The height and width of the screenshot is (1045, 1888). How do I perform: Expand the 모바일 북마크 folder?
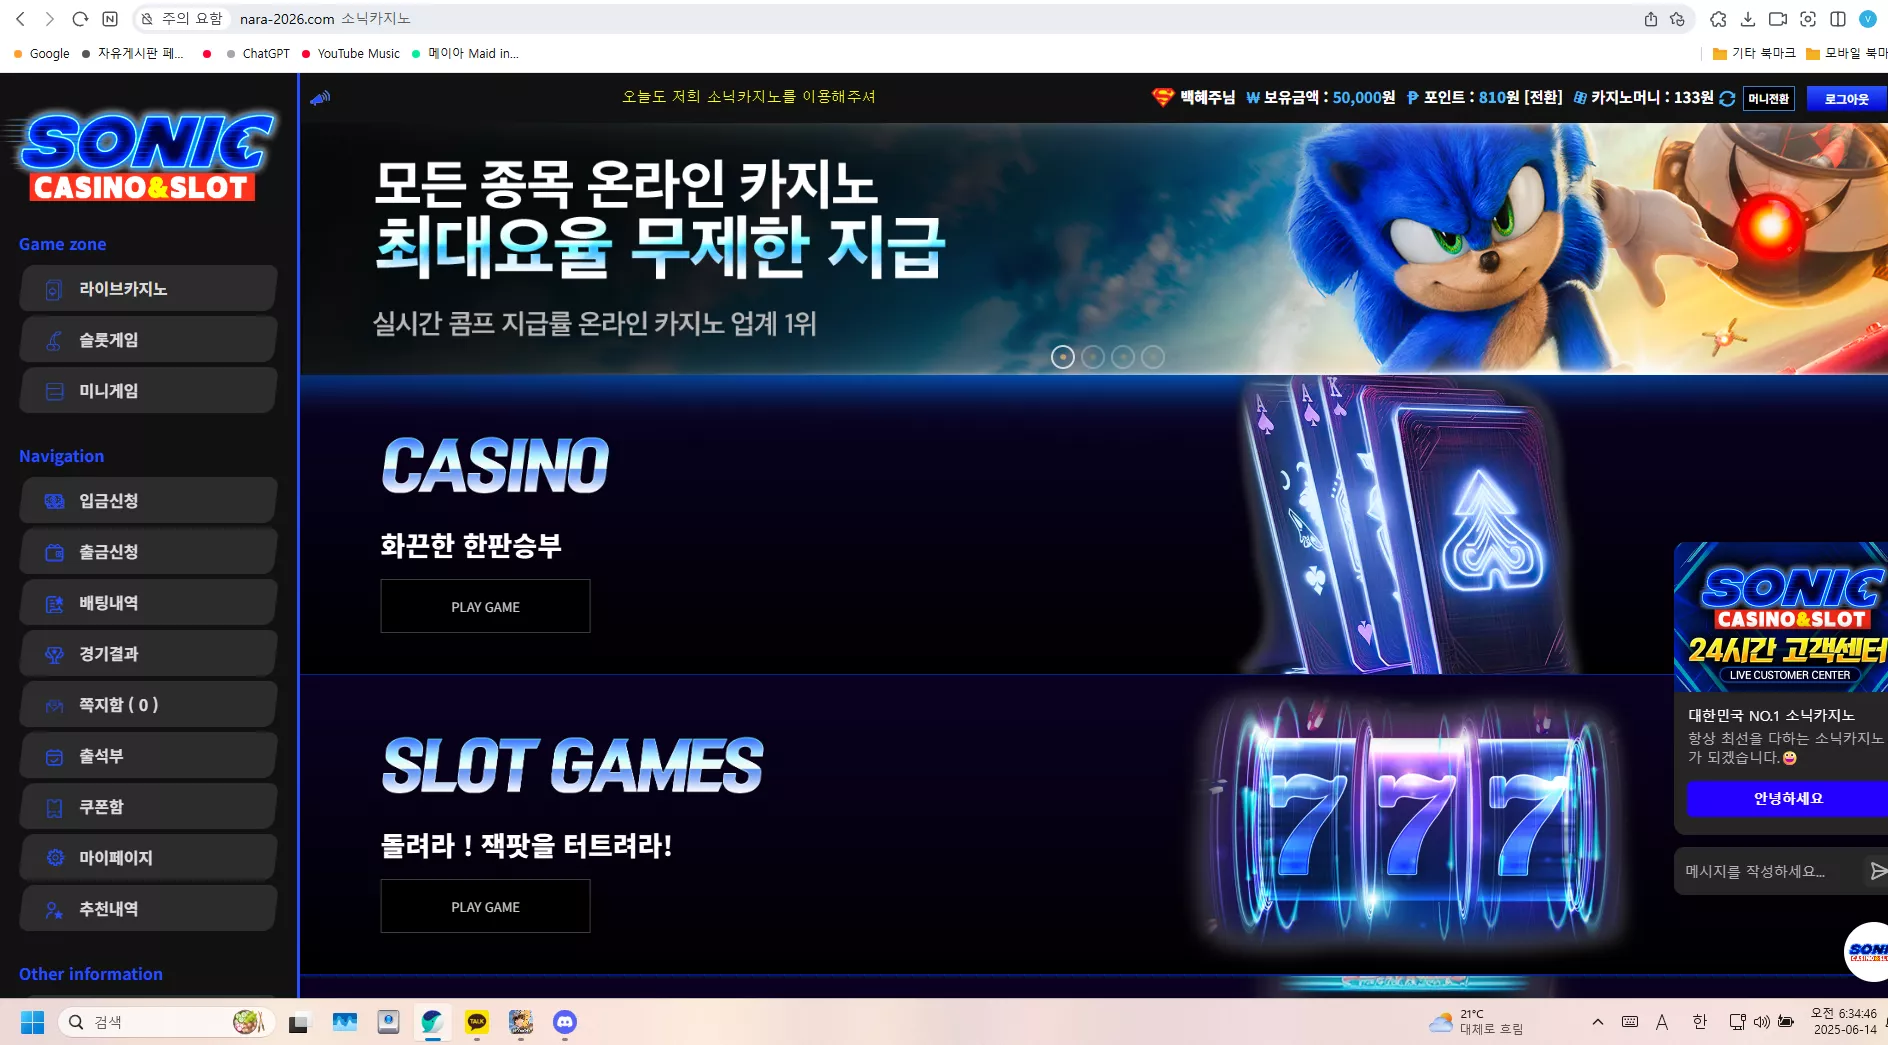click(1846, 54)
